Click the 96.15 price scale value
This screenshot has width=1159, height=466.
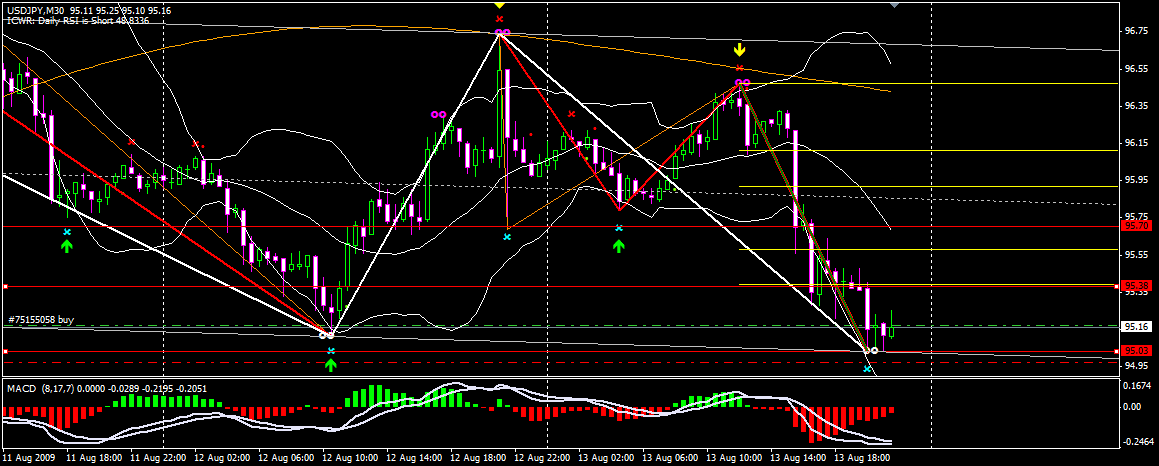pyautogui.click(x=1136, y=143)
